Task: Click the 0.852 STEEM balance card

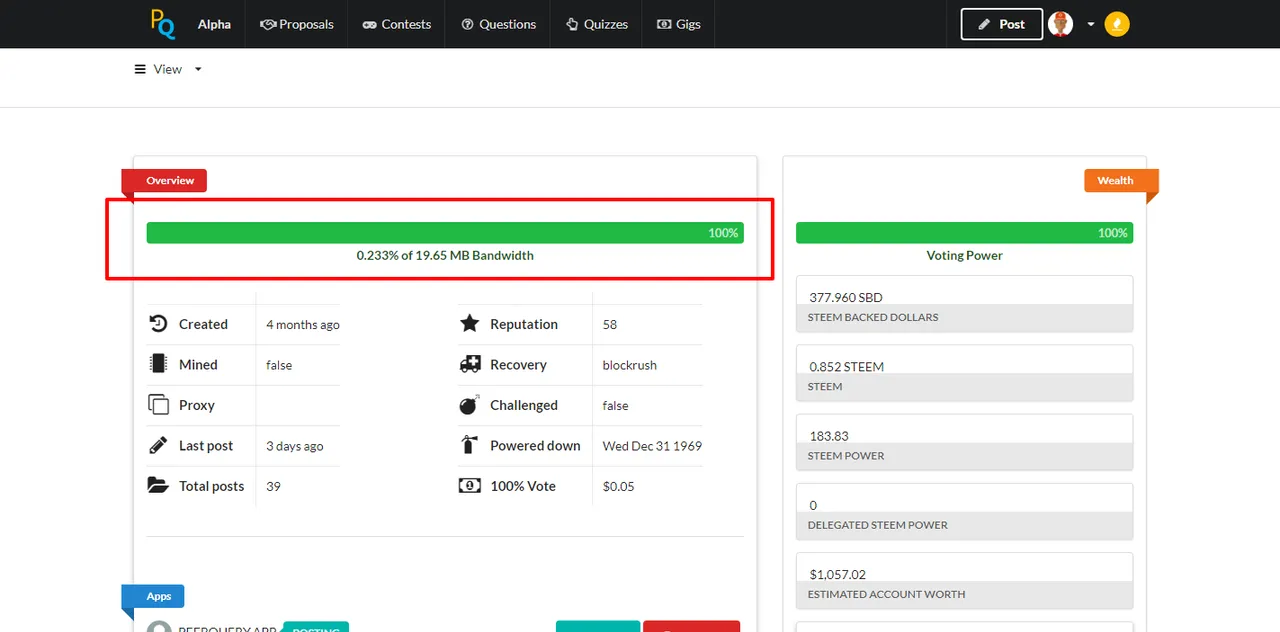Action: click(x=964, y=373)
